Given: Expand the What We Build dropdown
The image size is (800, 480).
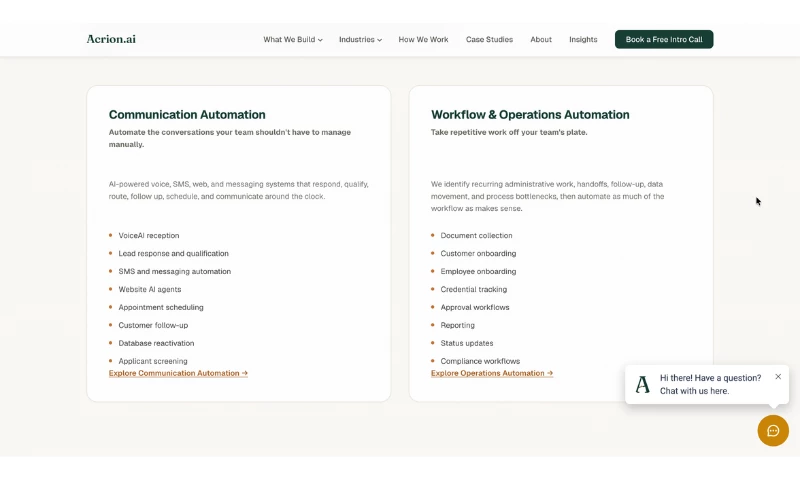Looking at the screenshot, I should click(293, 39).
